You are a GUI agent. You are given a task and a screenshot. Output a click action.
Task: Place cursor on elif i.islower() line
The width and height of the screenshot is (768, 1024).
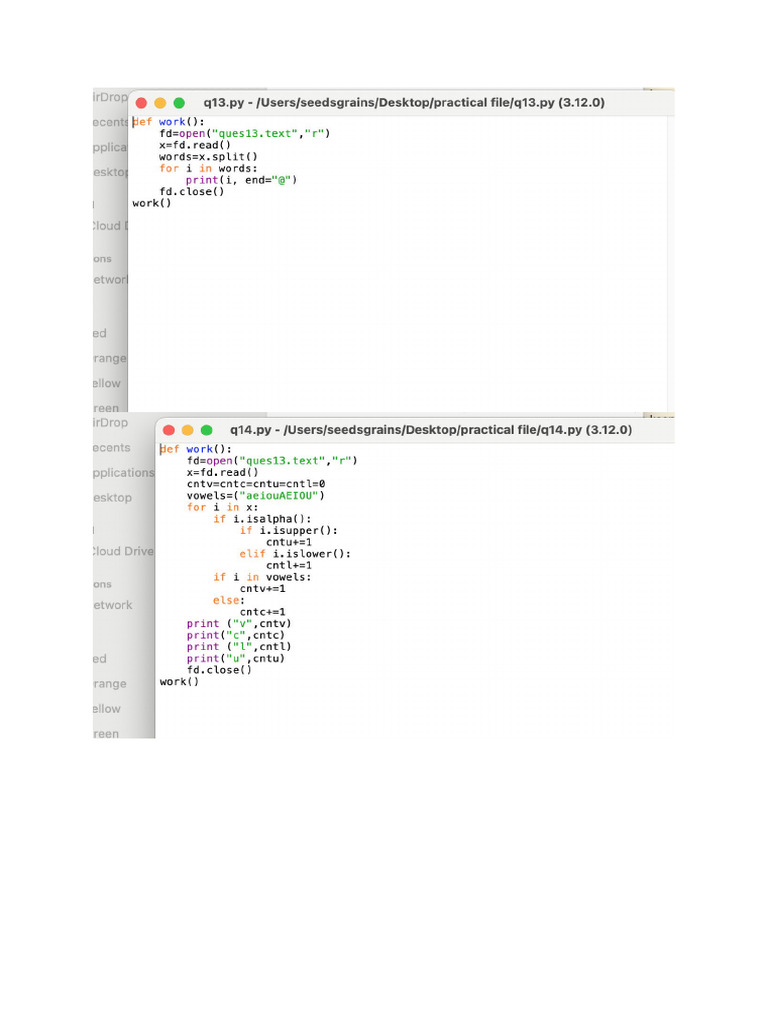(295, 554)
